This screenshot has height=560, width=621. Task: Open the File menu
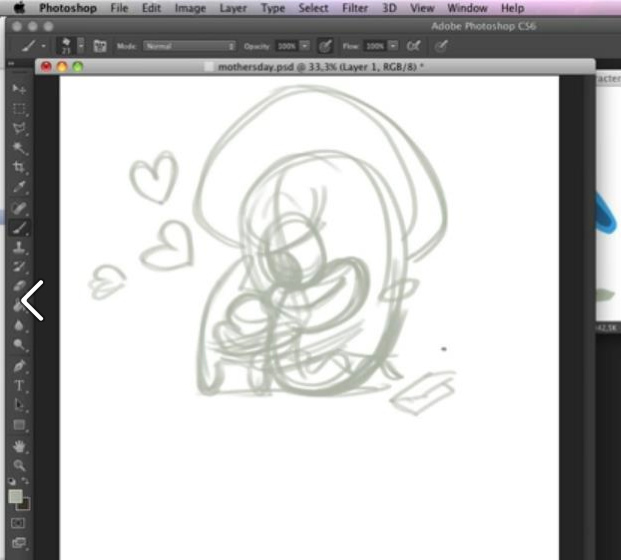click(119, 8)
